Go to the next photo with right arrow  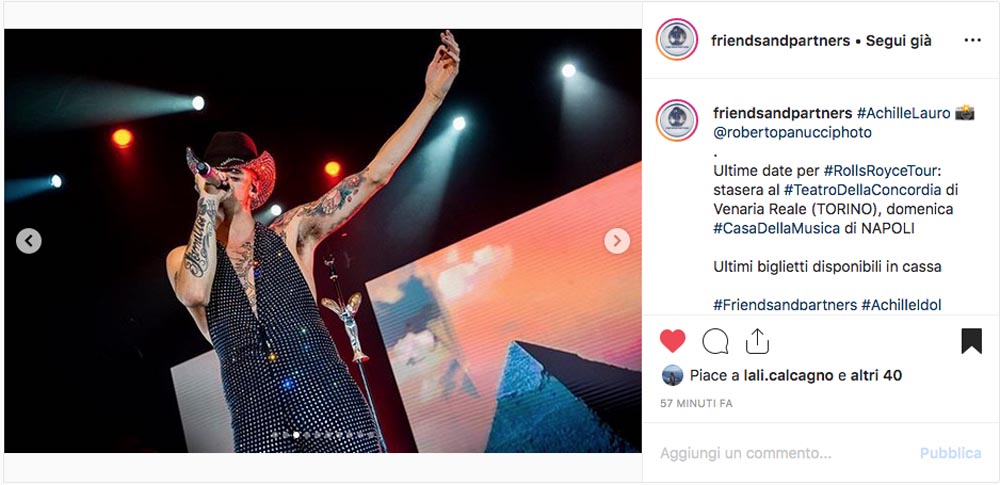pos(617,241)
